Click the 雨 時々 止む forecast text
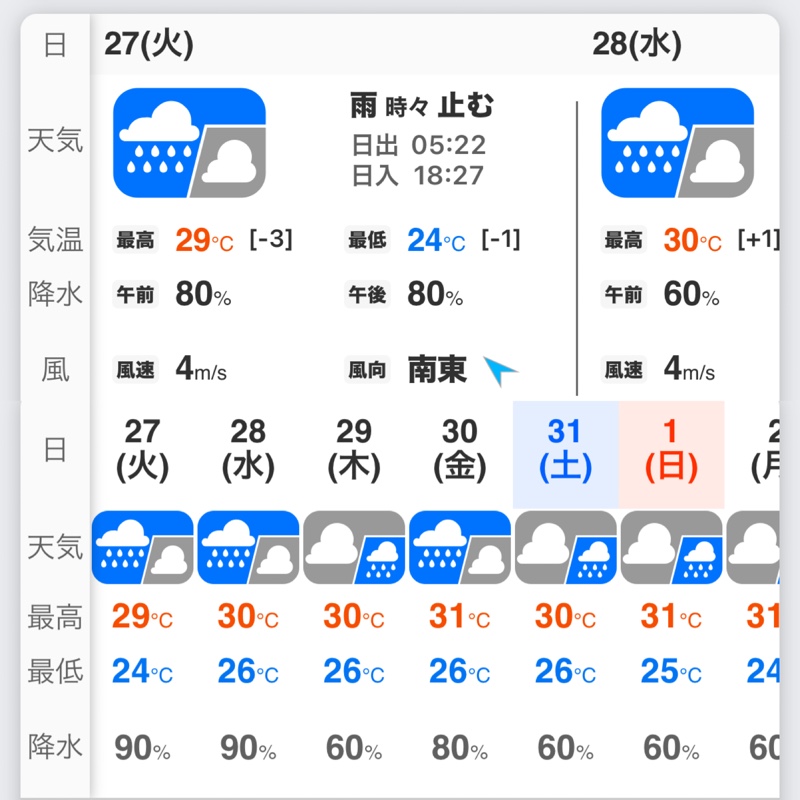The image size is (800, 800). point(422,106)
